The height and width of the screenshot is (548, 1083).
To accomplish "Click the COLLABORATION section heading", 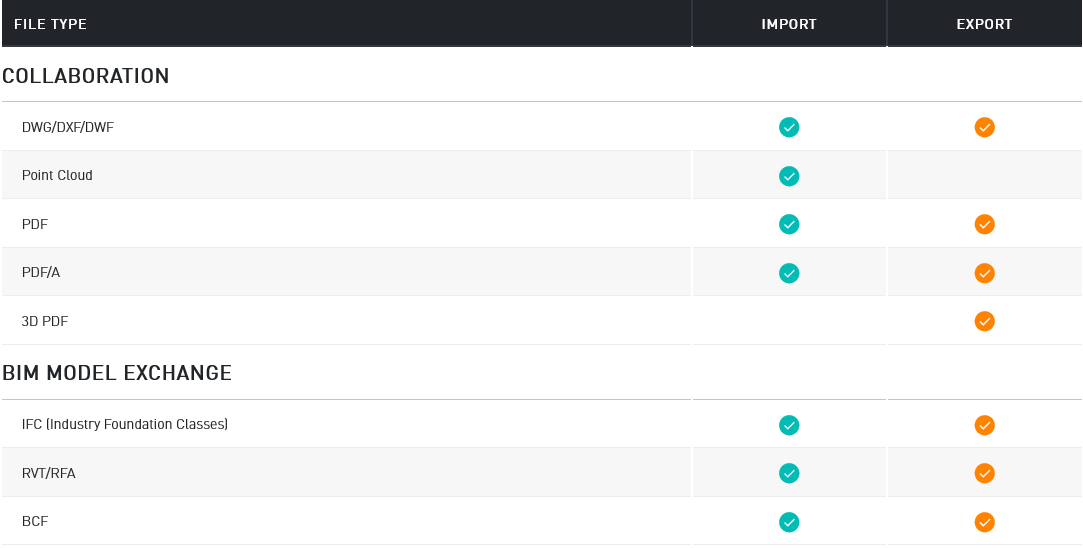I will tap(86, 76).
